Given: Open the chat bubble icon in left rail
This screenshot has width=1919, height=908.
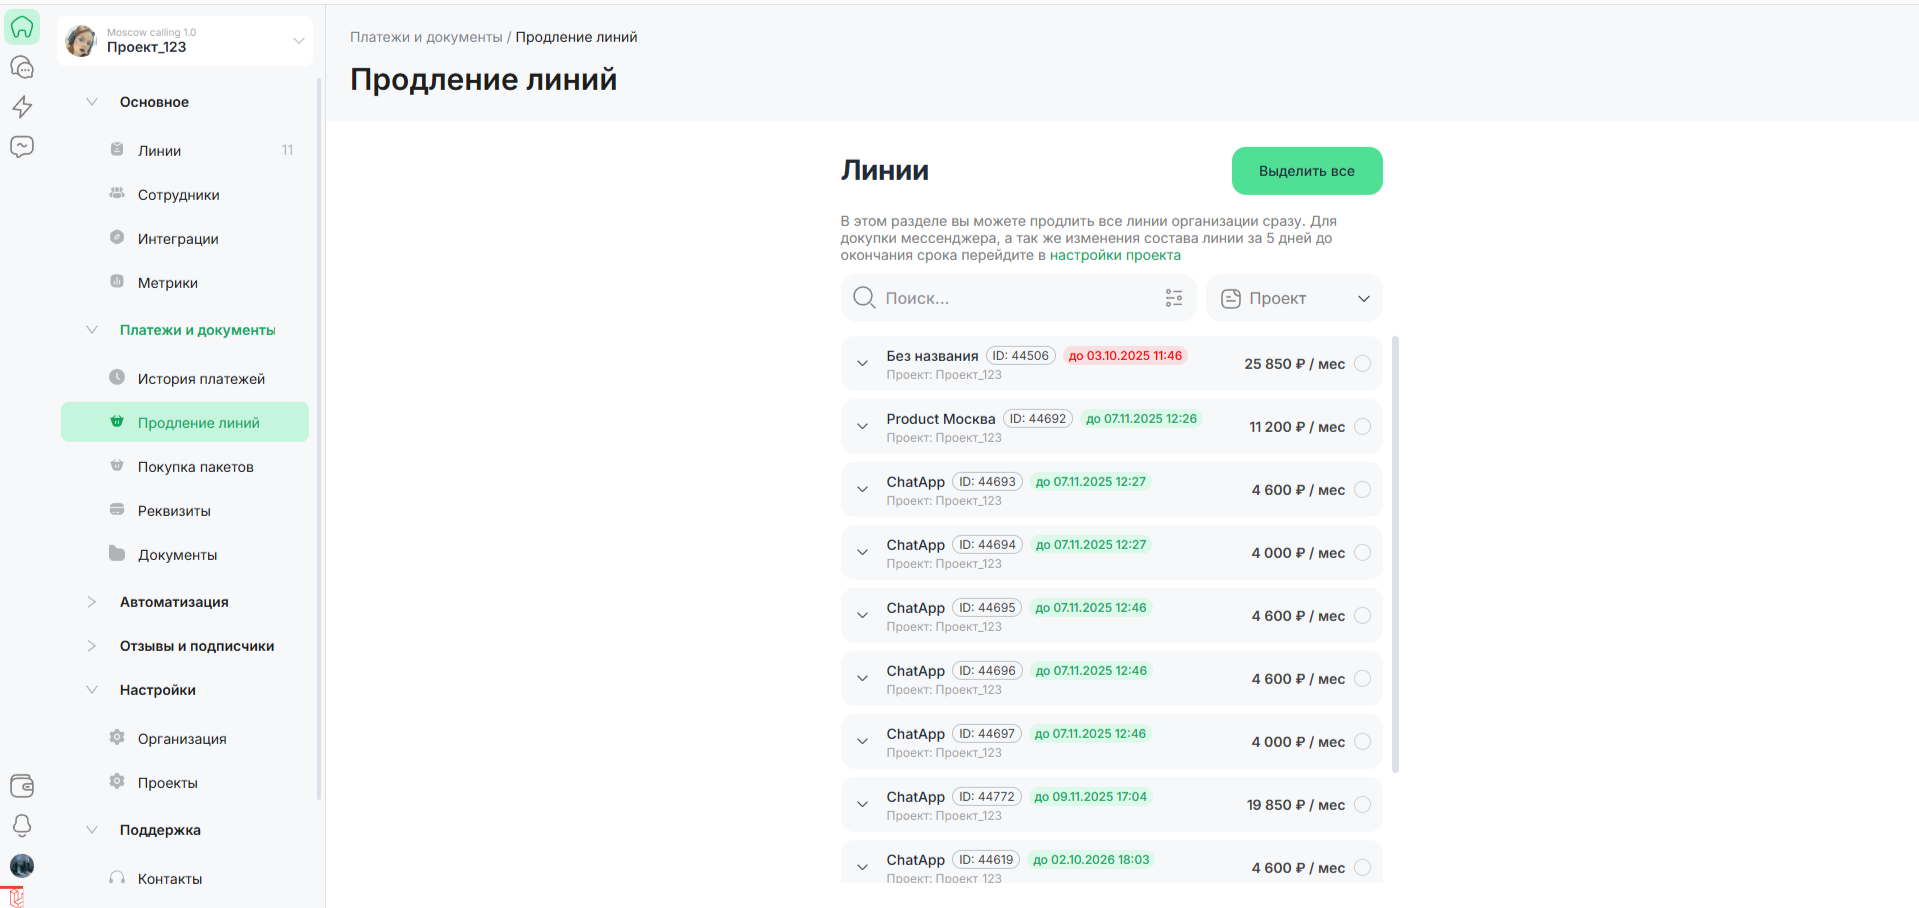Looking at the screenshot, I should [22, 147].
